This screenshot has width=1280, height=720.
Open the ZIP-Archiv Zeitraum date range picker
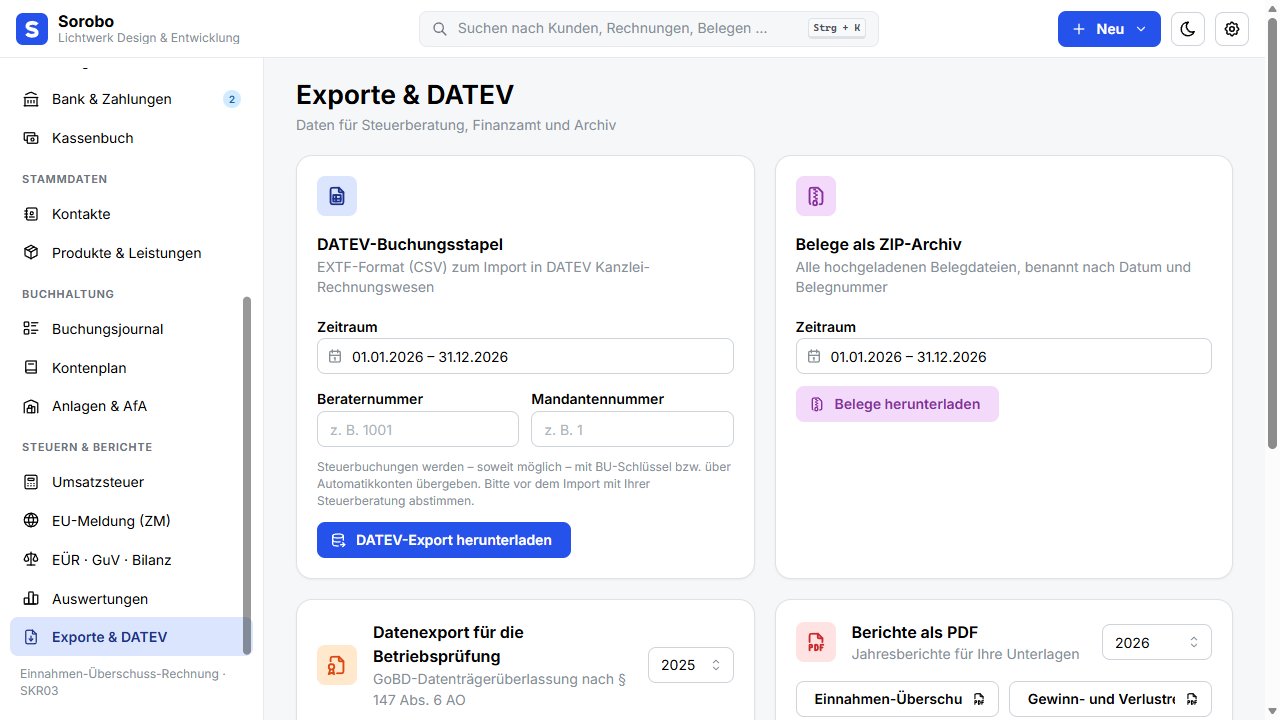click(1004, 357)
